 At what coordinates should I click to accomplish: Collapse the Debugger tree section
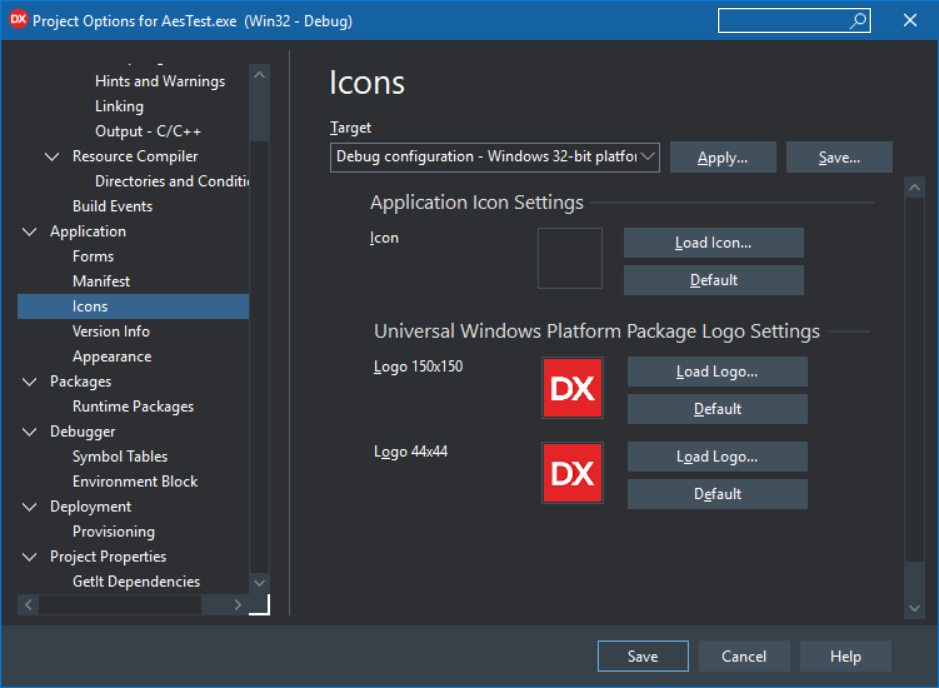point(29,431)
